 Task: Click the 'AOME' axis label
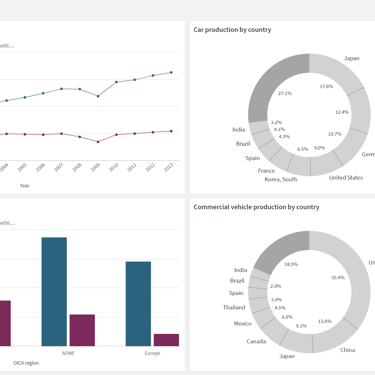tap(68, 353)
